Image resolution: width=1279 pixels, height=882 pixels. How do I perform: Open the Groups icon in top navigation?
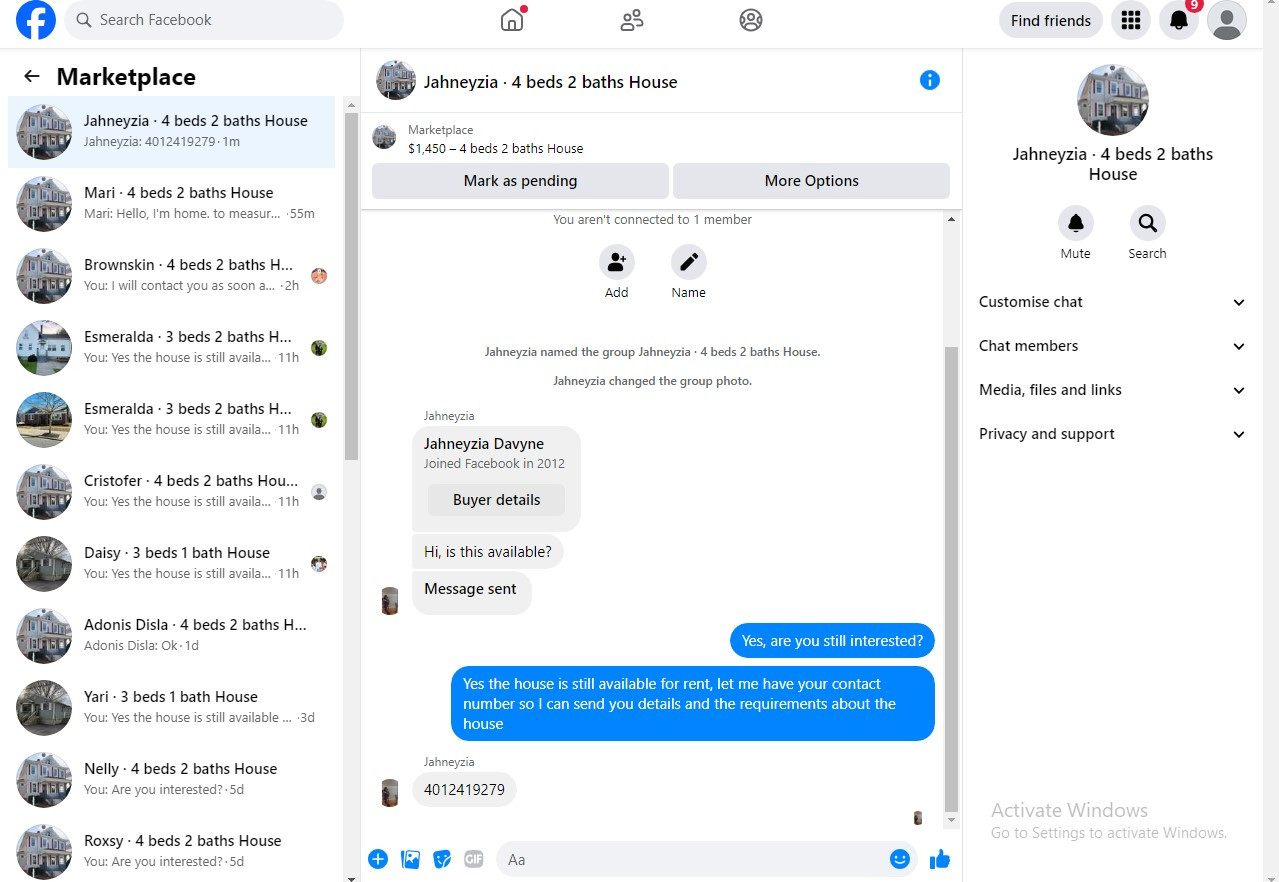(x=751, y=20)
